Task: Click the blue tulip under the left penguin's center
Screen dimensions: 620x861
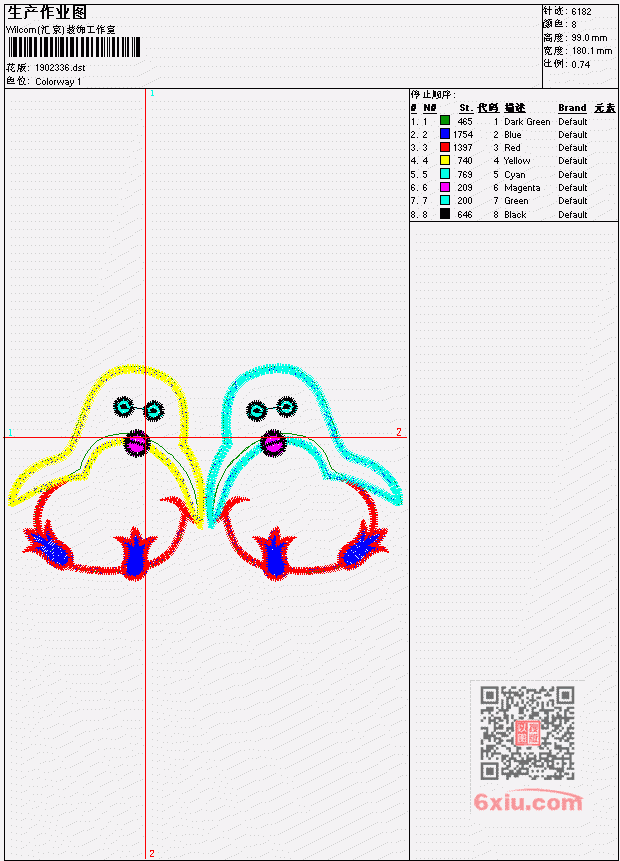Action: (x=135, y=554)
